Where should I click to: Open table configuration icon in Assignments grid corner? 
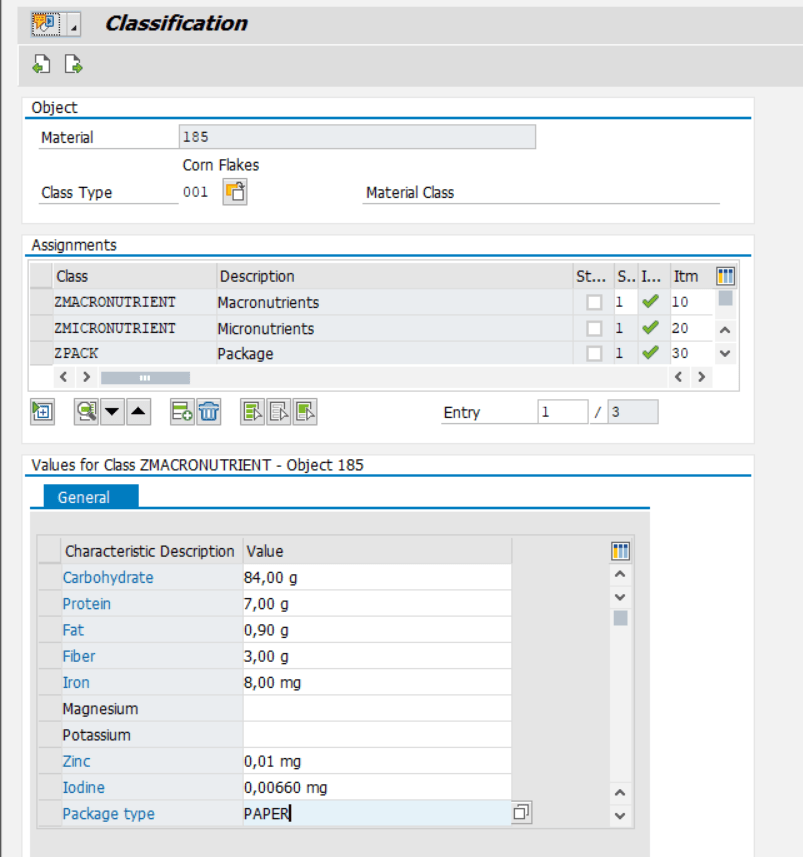coord(724,276)
